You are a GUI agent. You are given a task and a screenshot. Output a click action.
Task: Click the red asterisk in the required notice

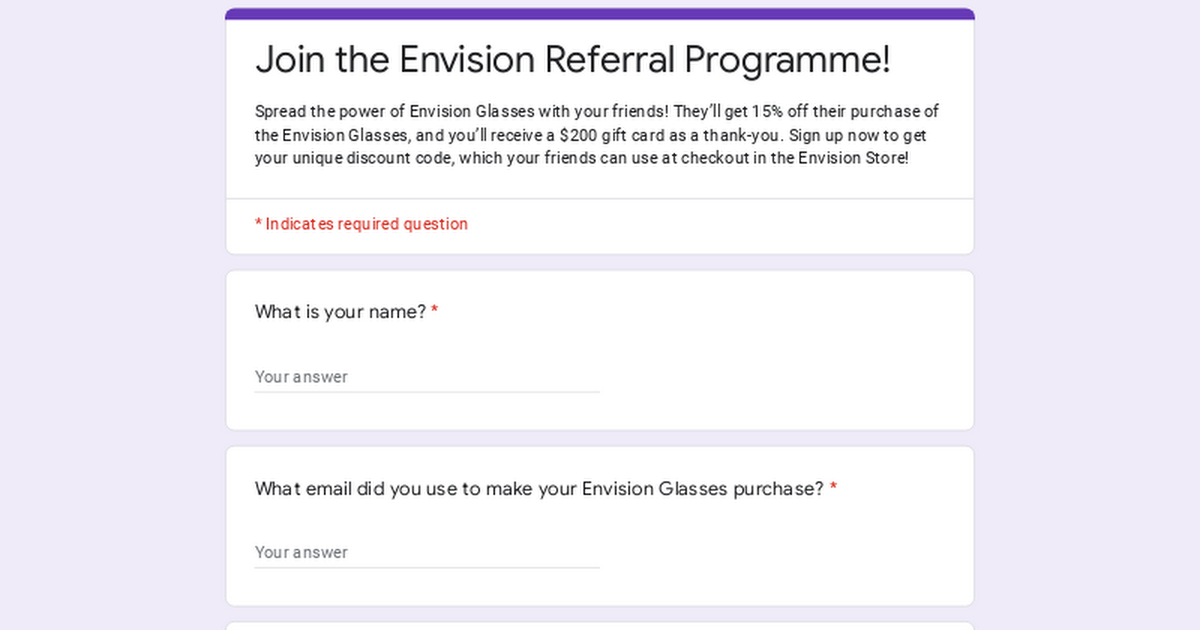tap(258, 223)
